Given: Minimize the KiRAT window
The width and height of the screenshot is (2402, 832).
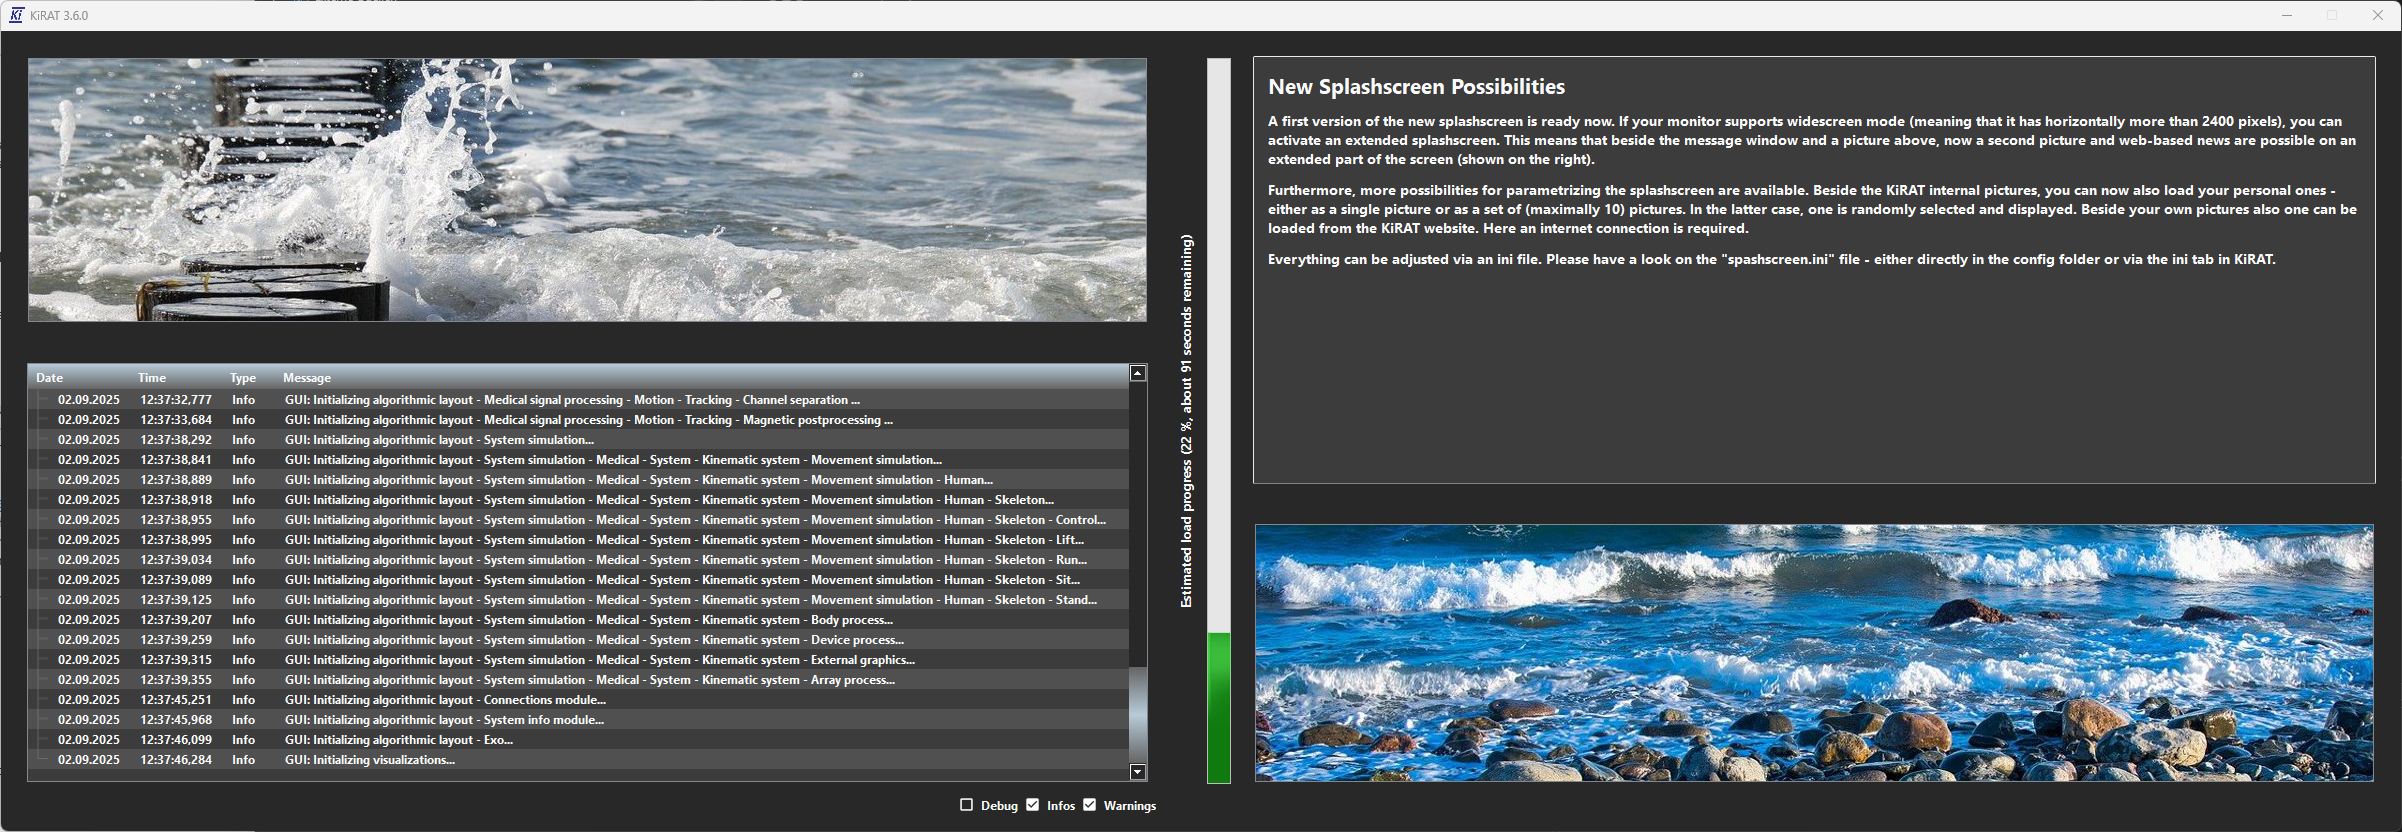Looking at the screenshot, I should coord(2286,15).
